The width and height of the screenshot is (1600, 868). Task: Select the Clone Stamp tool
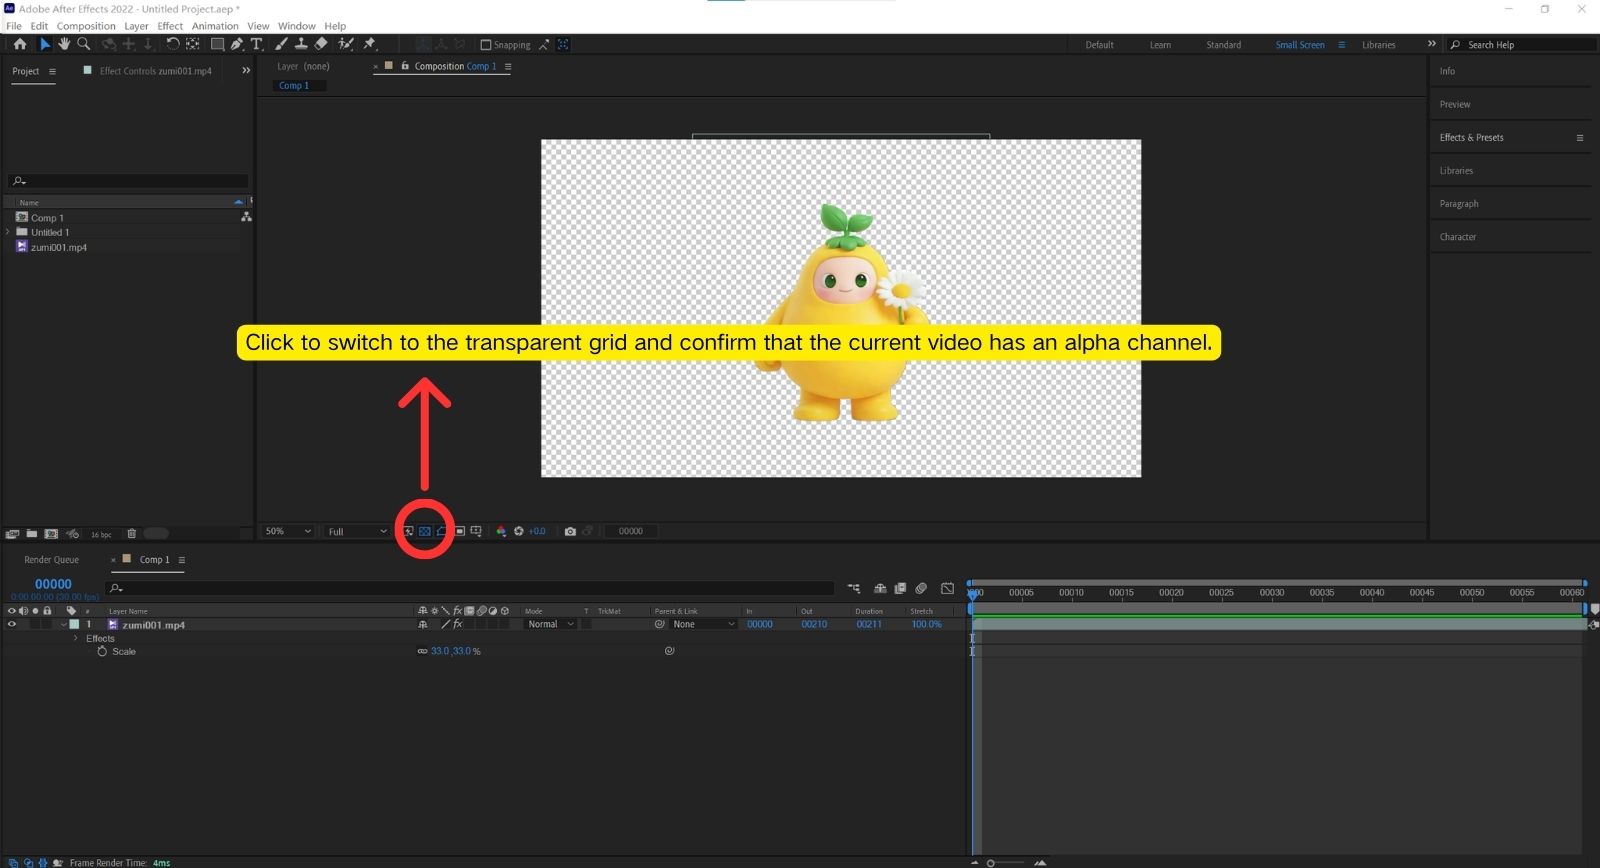[301, 44]
